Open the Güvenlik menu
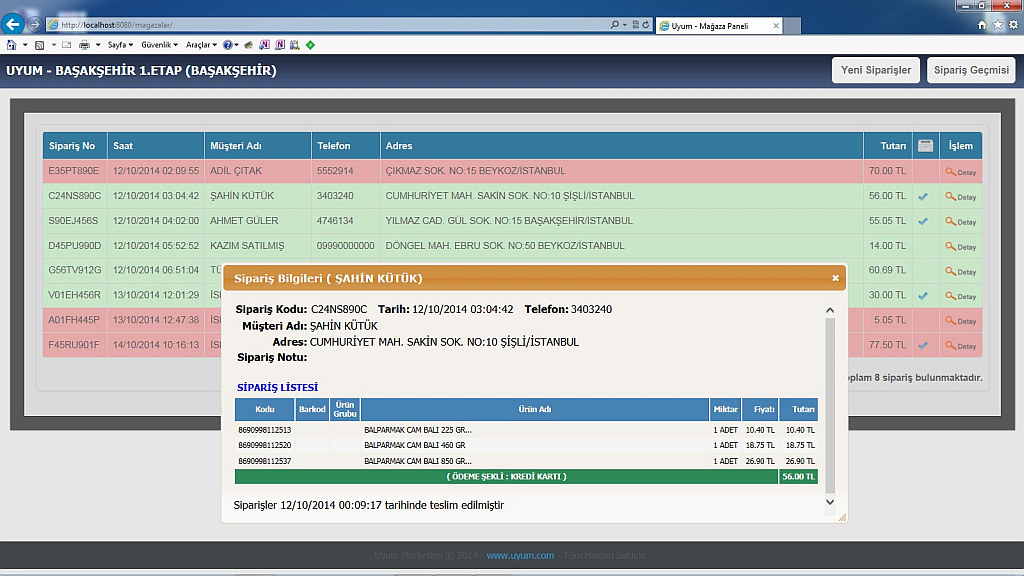 [x=159, y=45]
